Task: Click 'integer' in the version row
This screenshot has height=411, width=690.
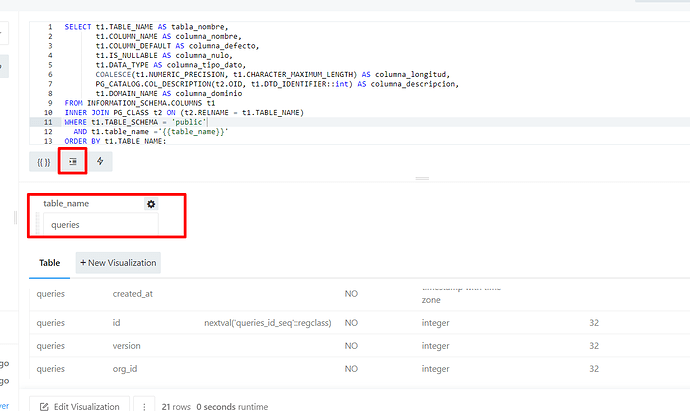Action: (x=435, y=345)
